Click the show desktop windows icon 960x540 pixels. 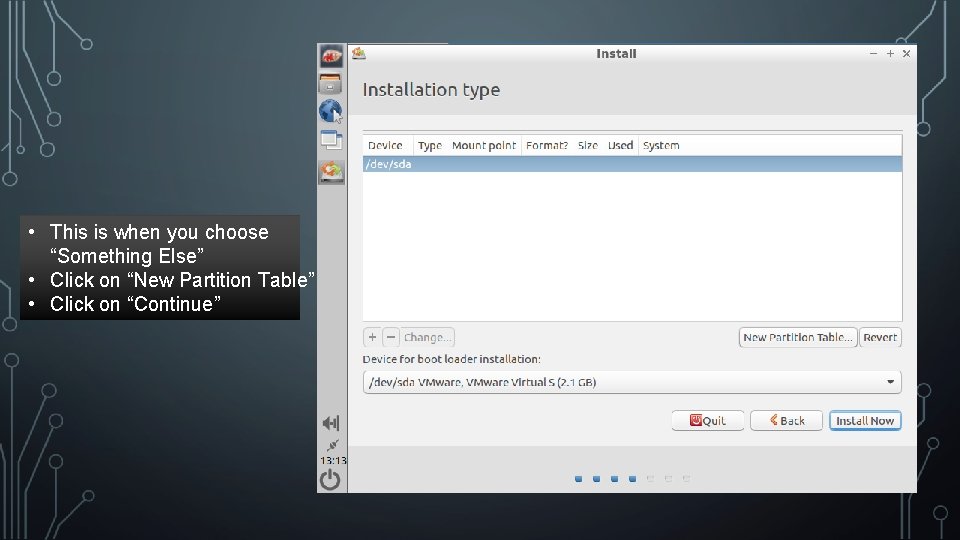coord(331,140)
